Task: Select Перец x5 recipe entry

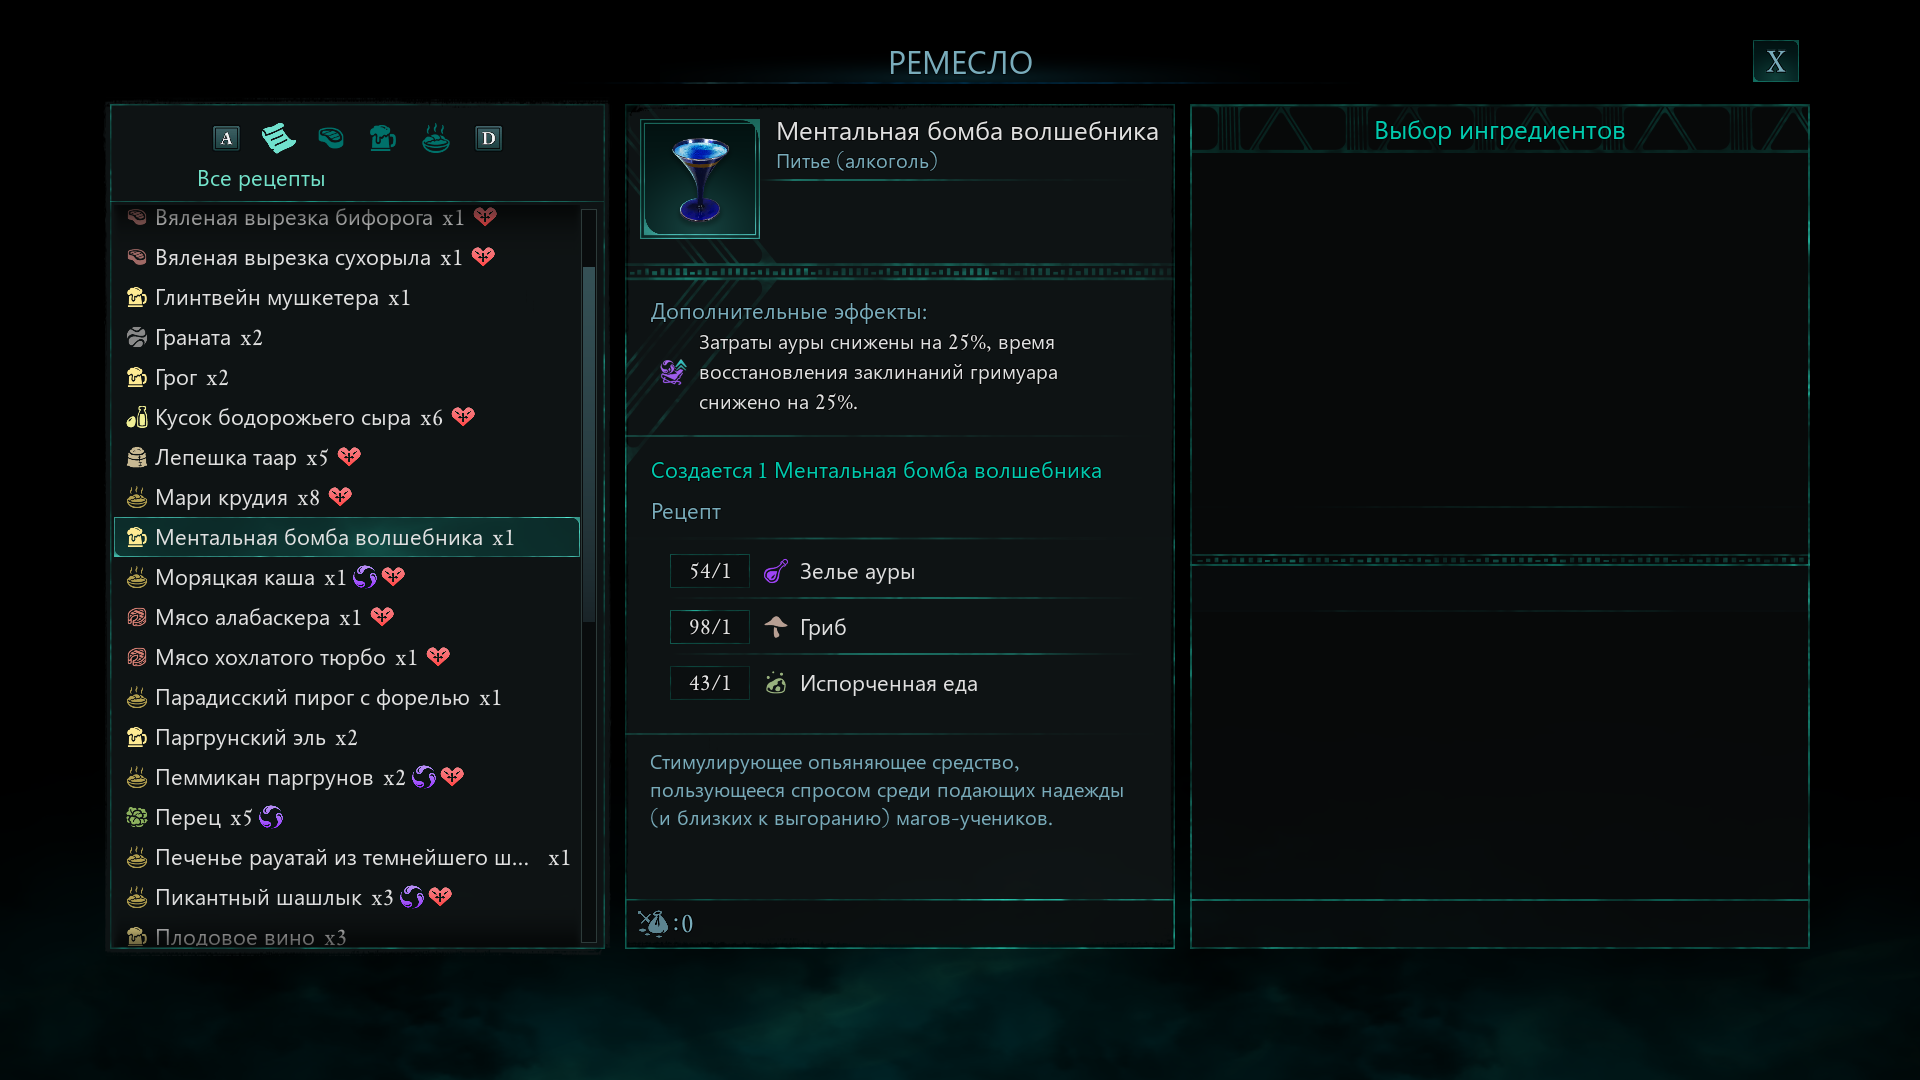Action: [347, 817]
